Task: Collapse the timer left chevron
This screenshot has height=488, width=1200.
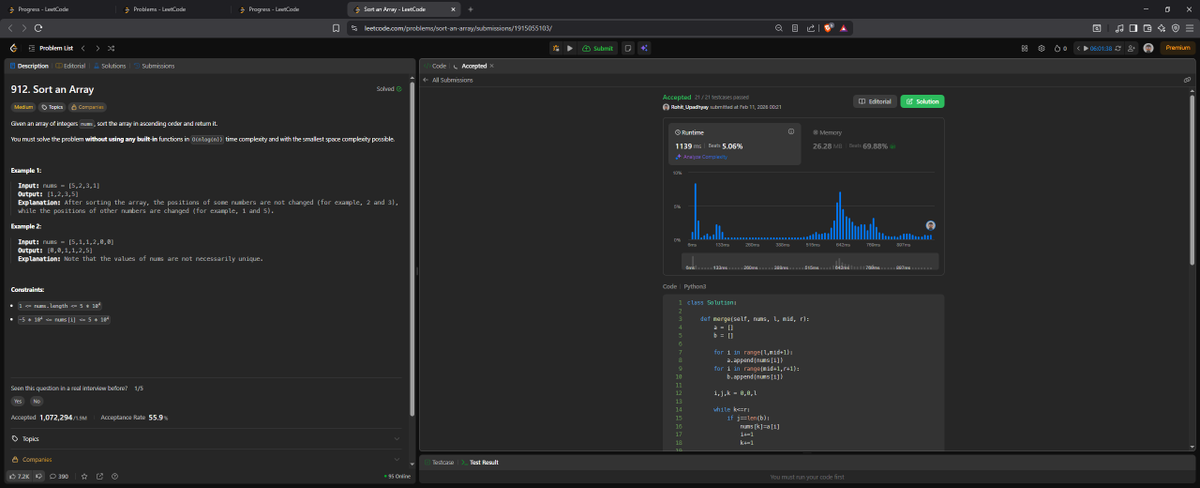Action: click(1078, 48)
